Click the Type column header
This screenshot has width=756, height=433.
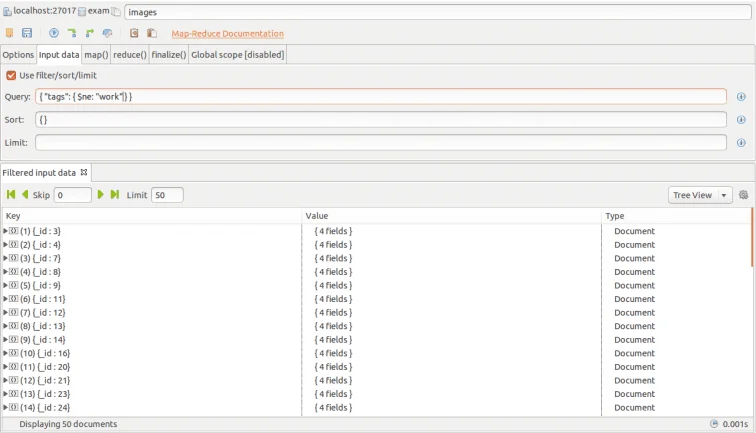point(676,216)
